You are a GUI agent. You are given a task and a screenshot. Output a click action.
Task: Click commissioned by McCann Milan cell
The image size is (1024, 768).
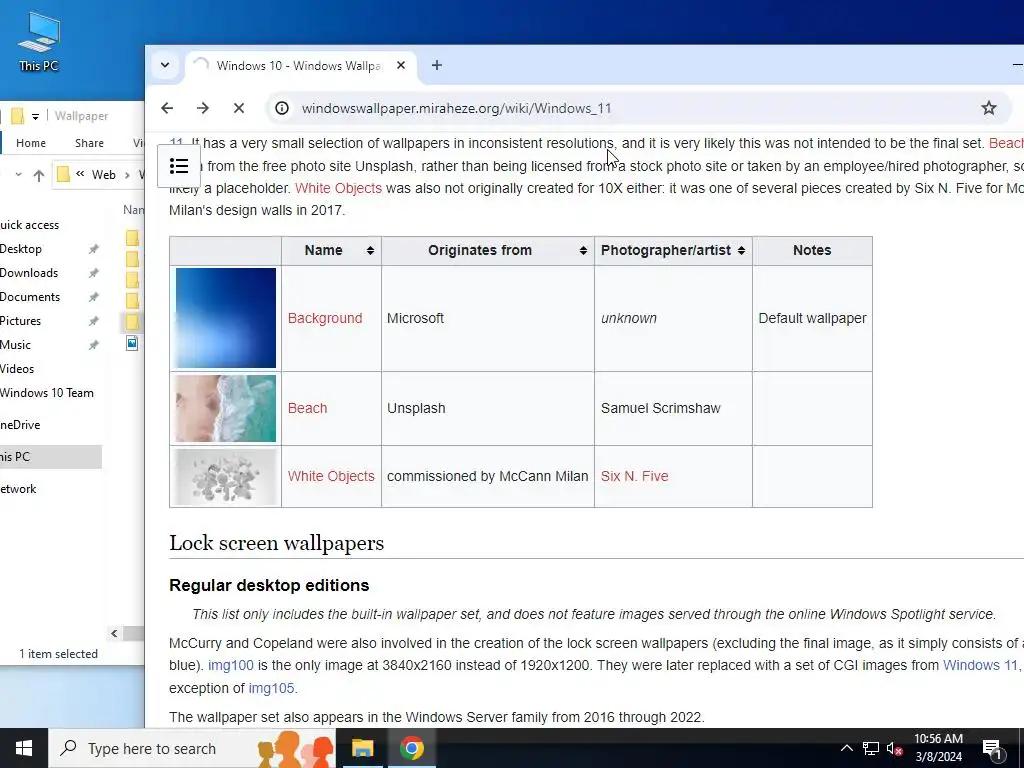tap(488, 476)
